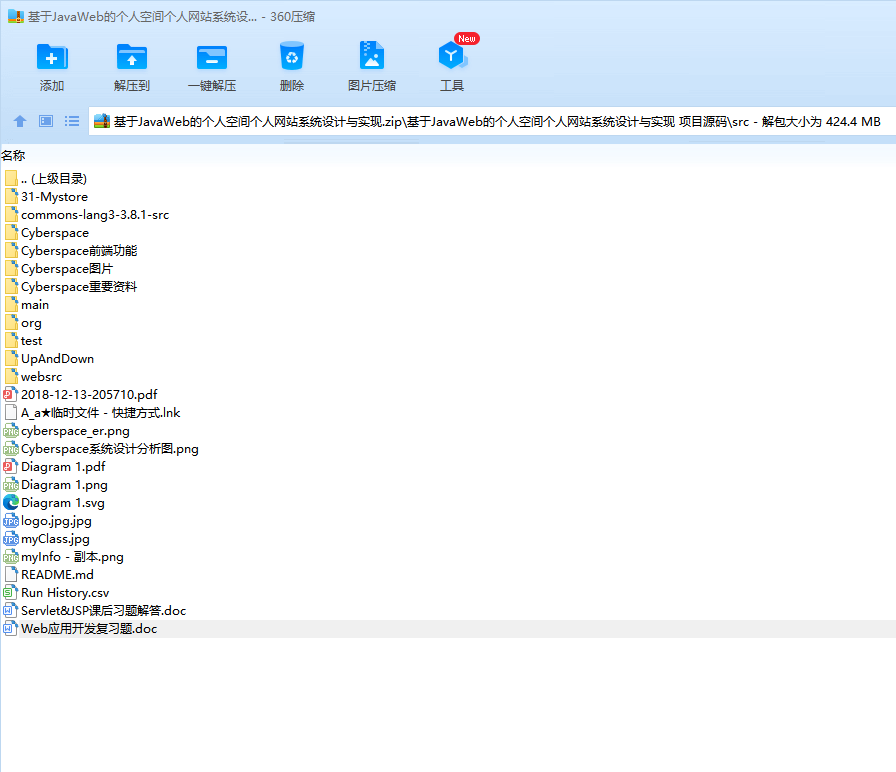
Task: Switch to the list view icon
Action: [x=72, y=121]
